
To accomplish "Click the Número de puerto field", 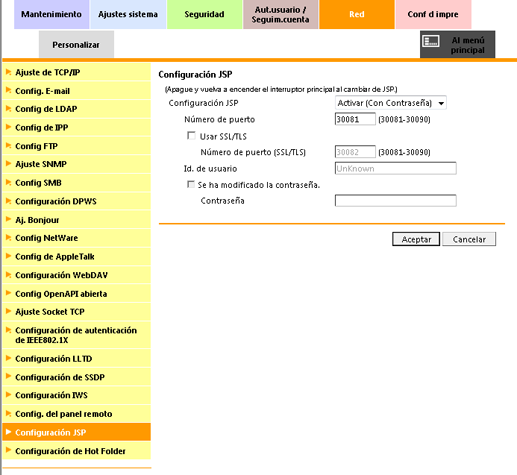I will pos(355,119).
